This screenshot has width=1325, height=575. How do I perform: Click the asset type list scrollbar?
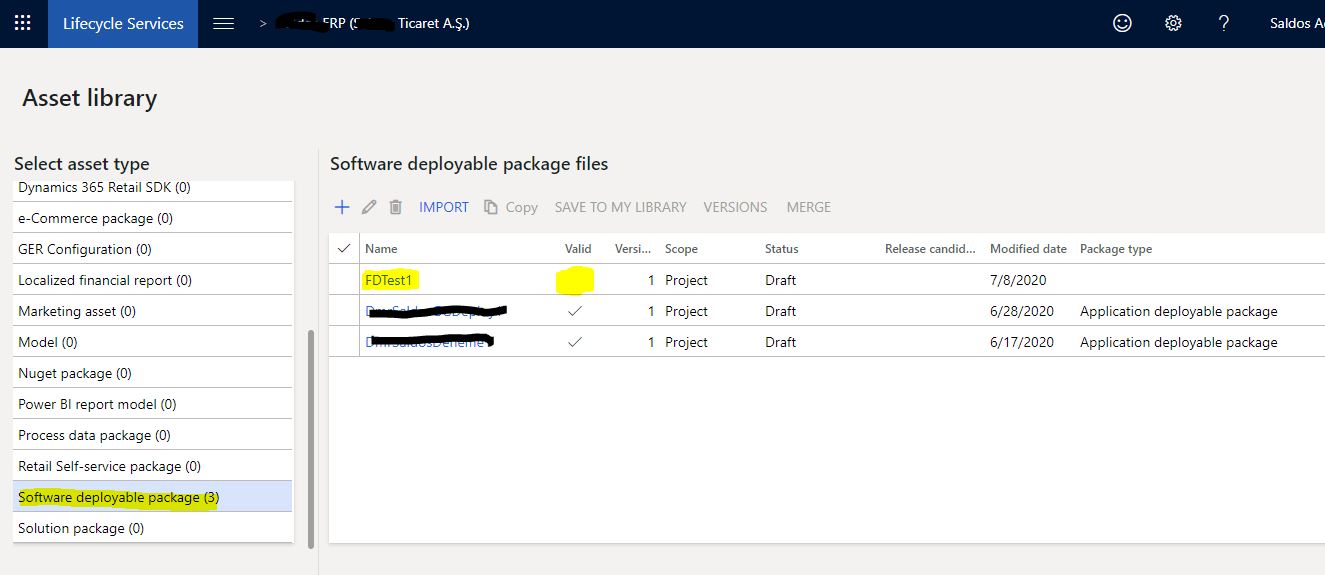[311, 438]
